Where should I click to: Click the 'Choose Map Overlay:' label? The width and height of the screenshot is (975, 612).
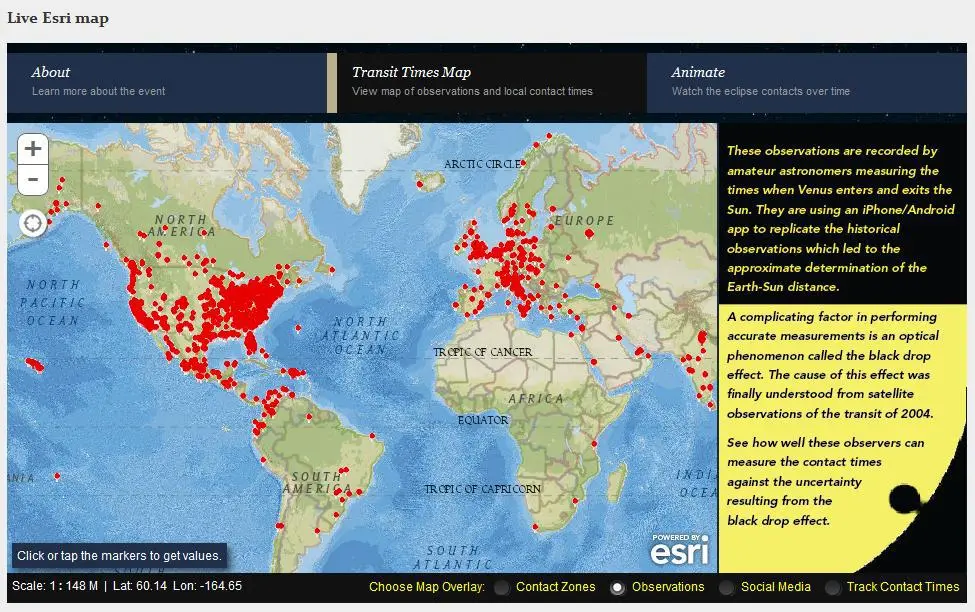[x=427, y=587]
